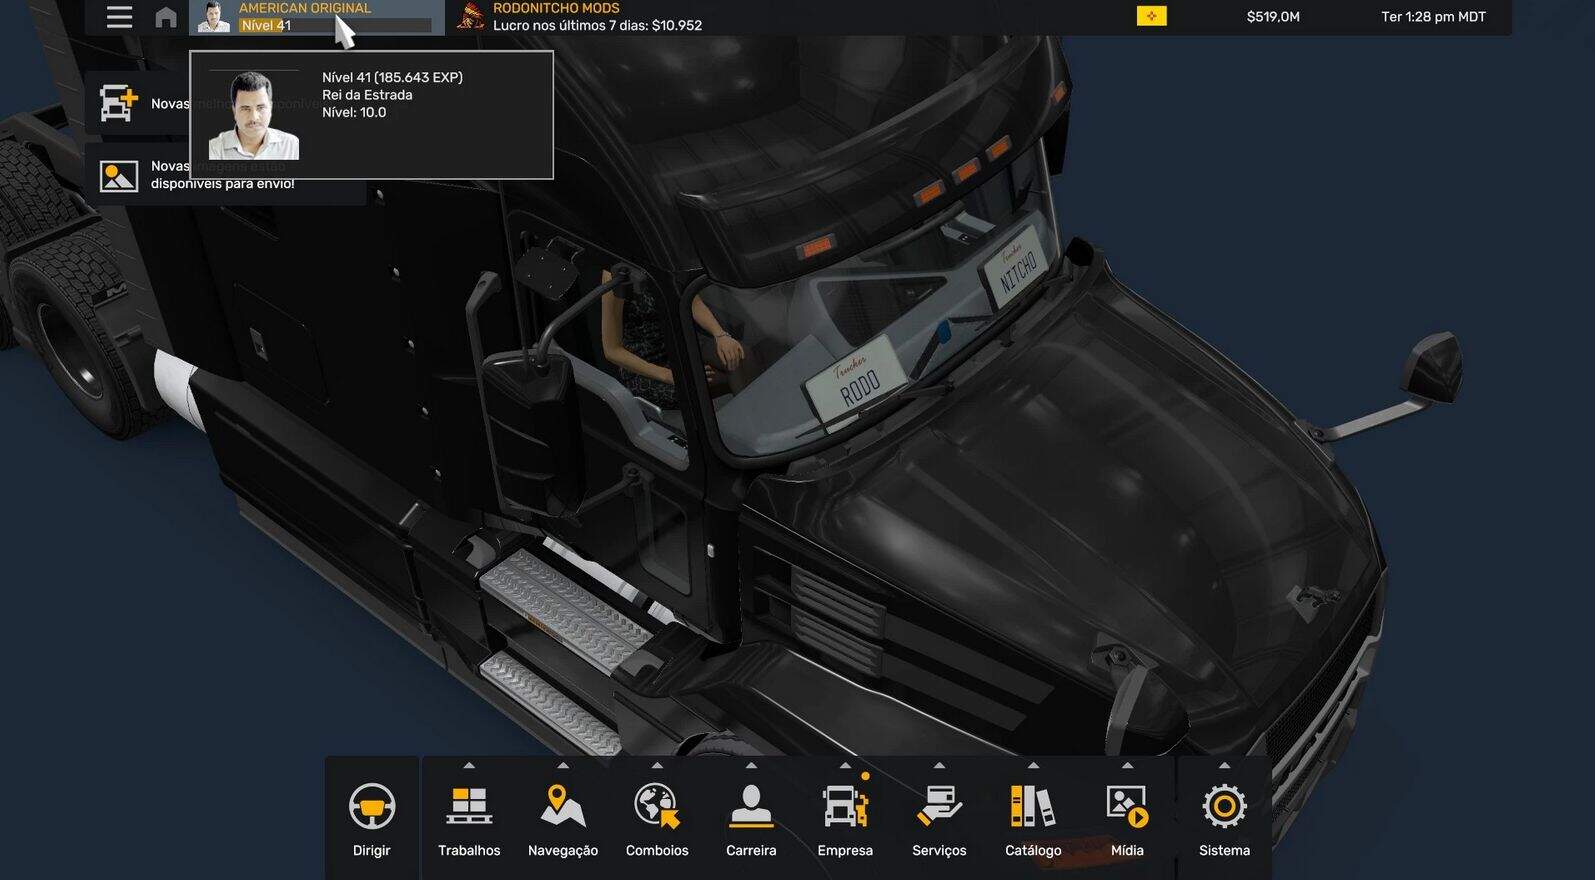Open the Sistema gear settings

[1224, 807]
